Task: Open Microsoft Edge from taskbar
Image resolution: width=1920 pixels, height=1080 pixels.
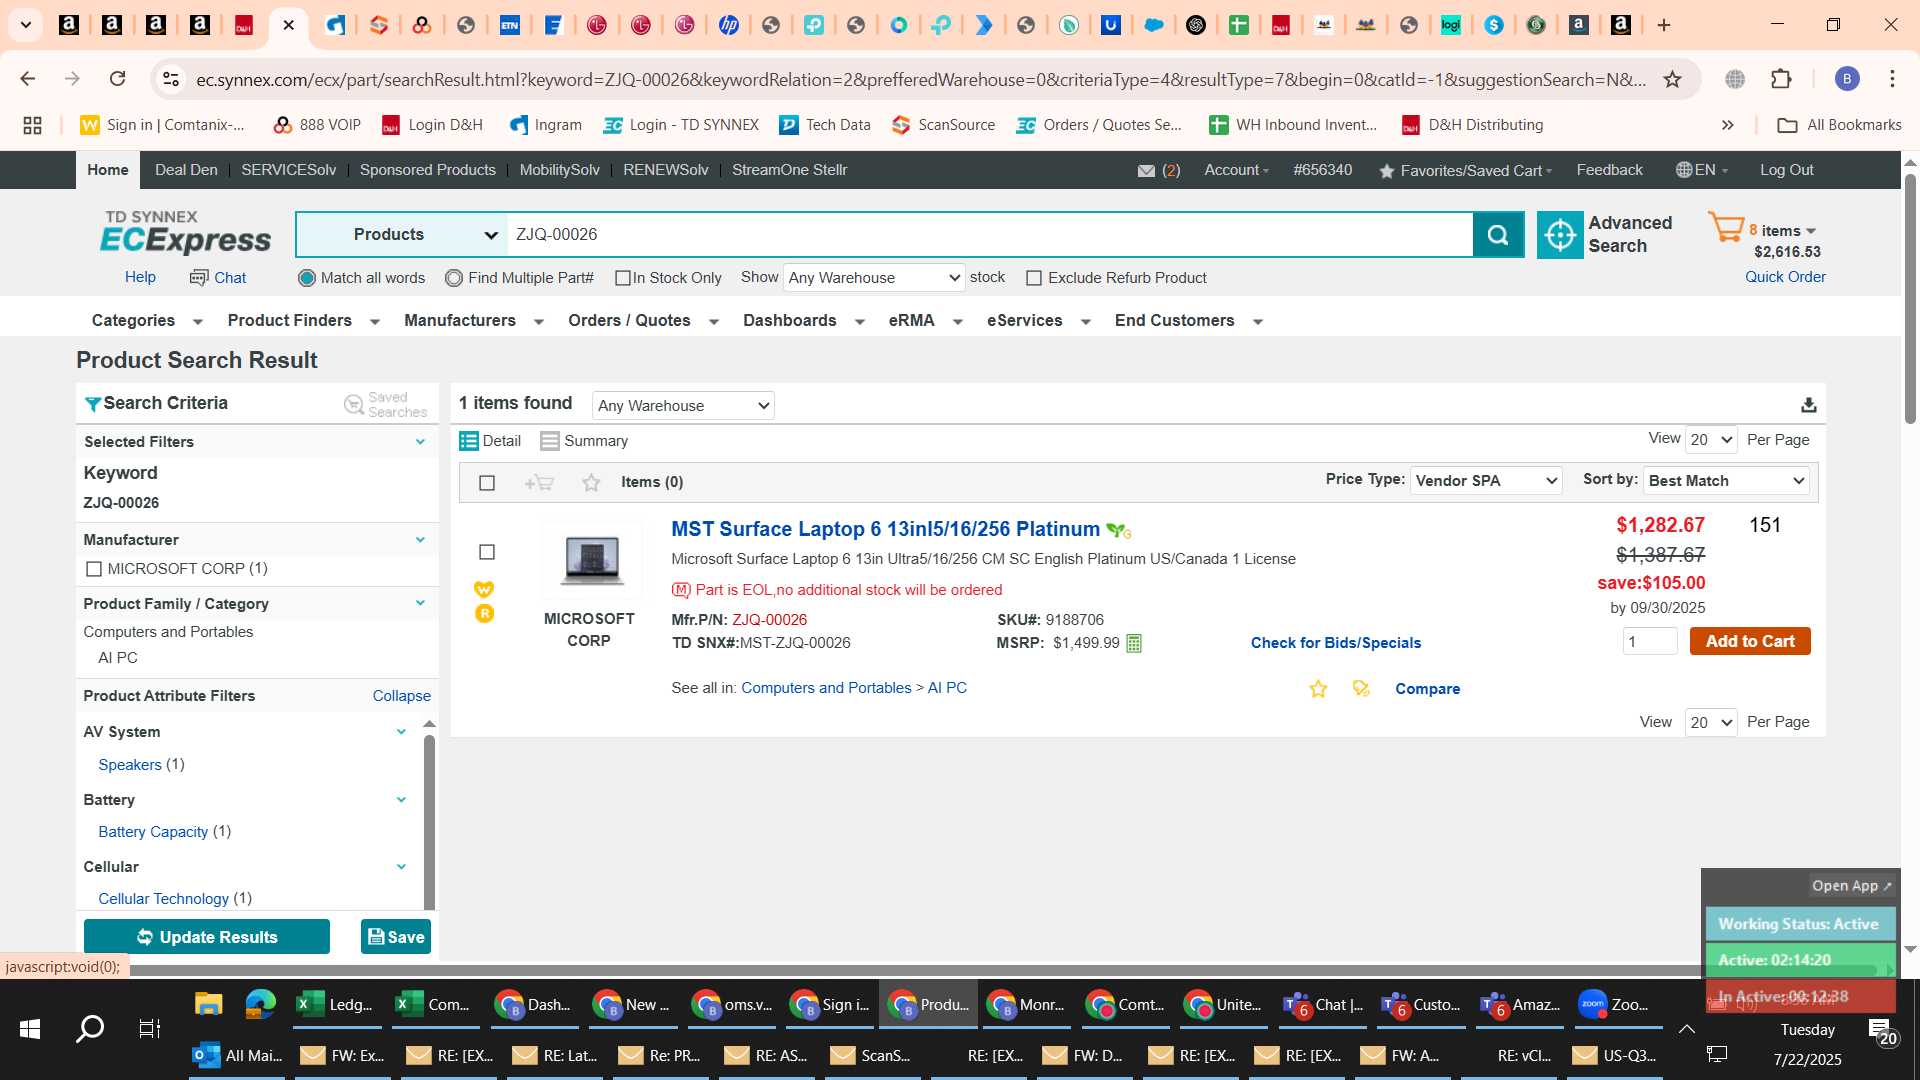Action: (260, 1004)
